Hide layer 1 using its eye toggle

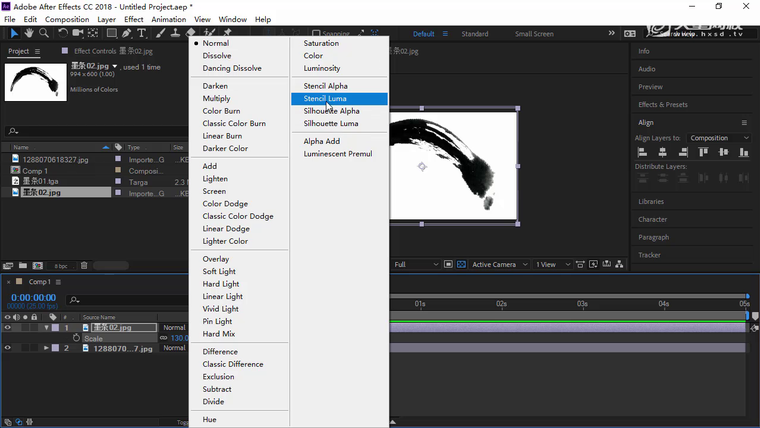tap(7, 328)
